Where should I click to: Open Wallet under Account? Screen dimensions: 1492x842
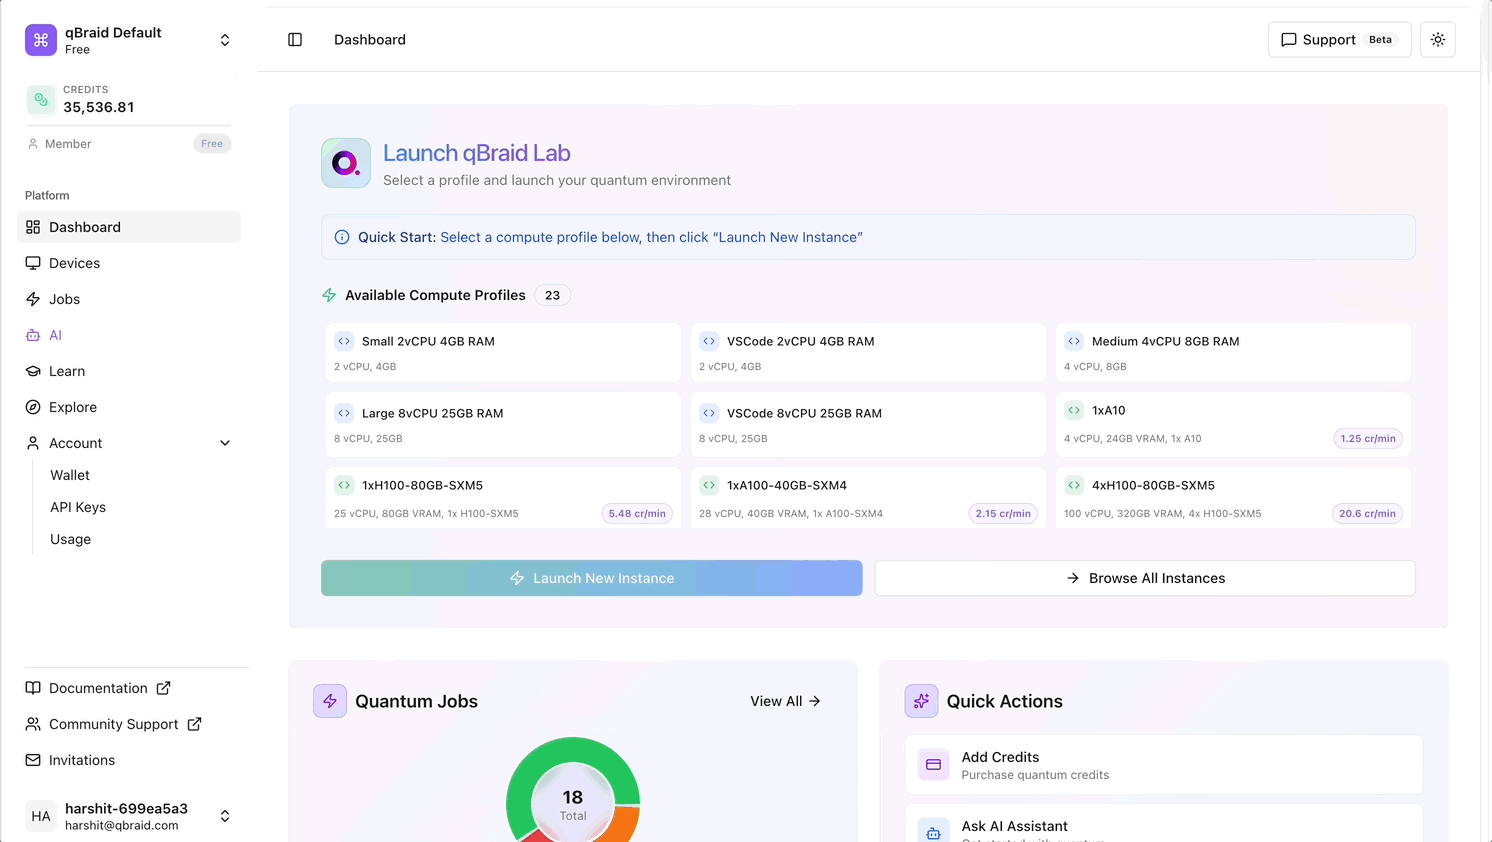tap(70, 475)
